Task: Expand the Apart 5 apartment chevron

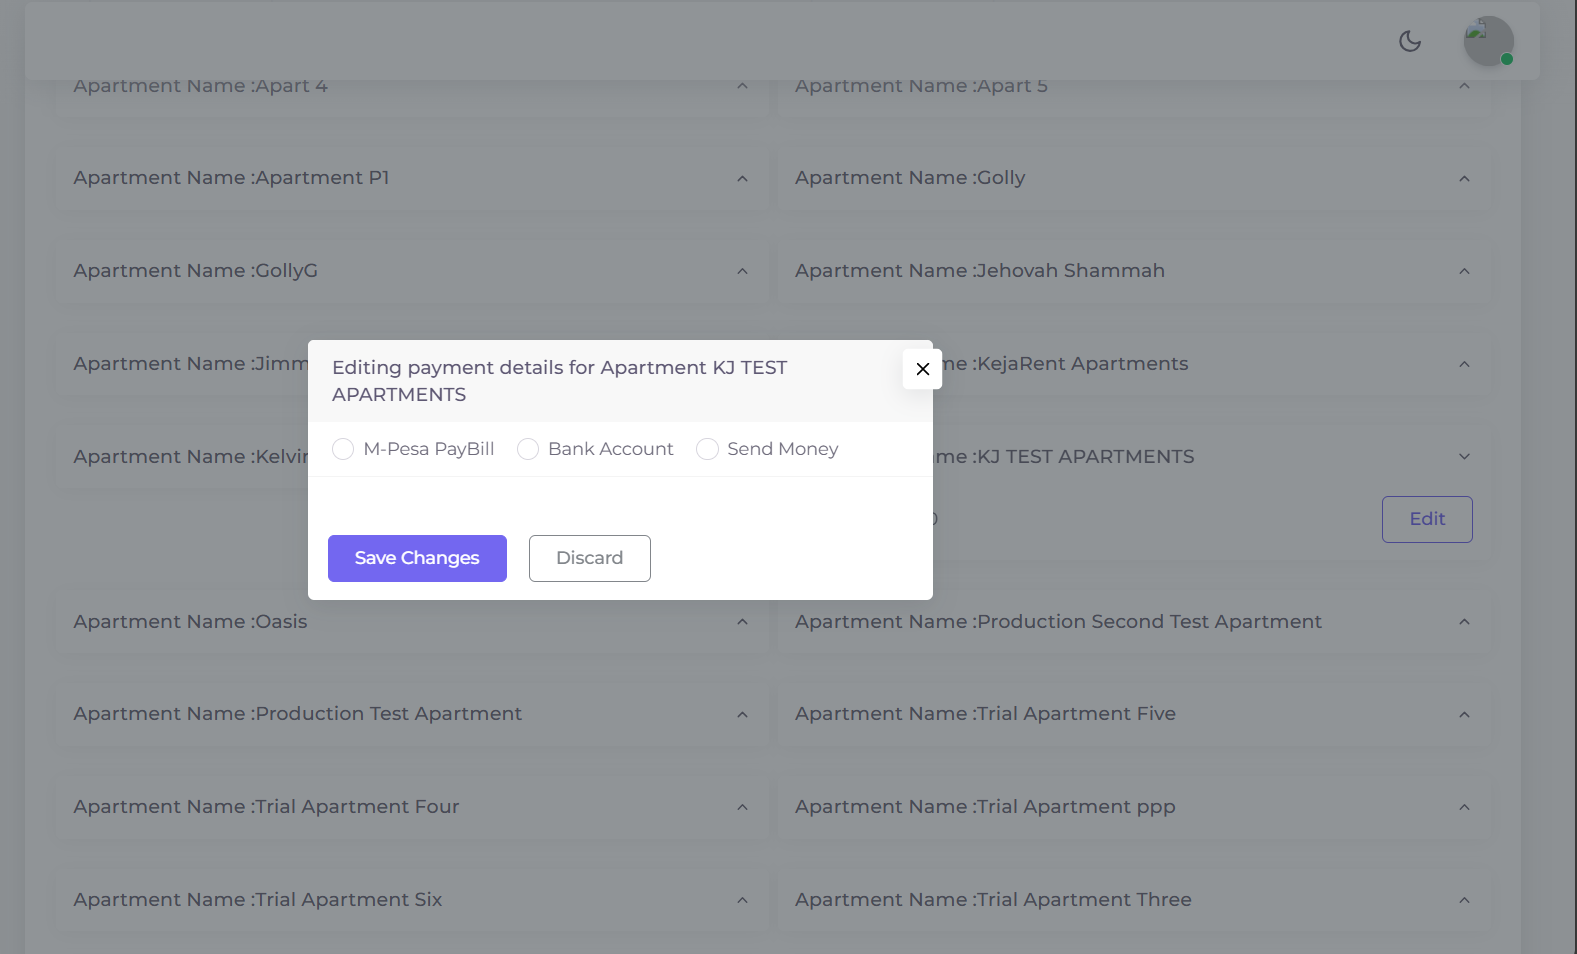Action: point(1464,86)
